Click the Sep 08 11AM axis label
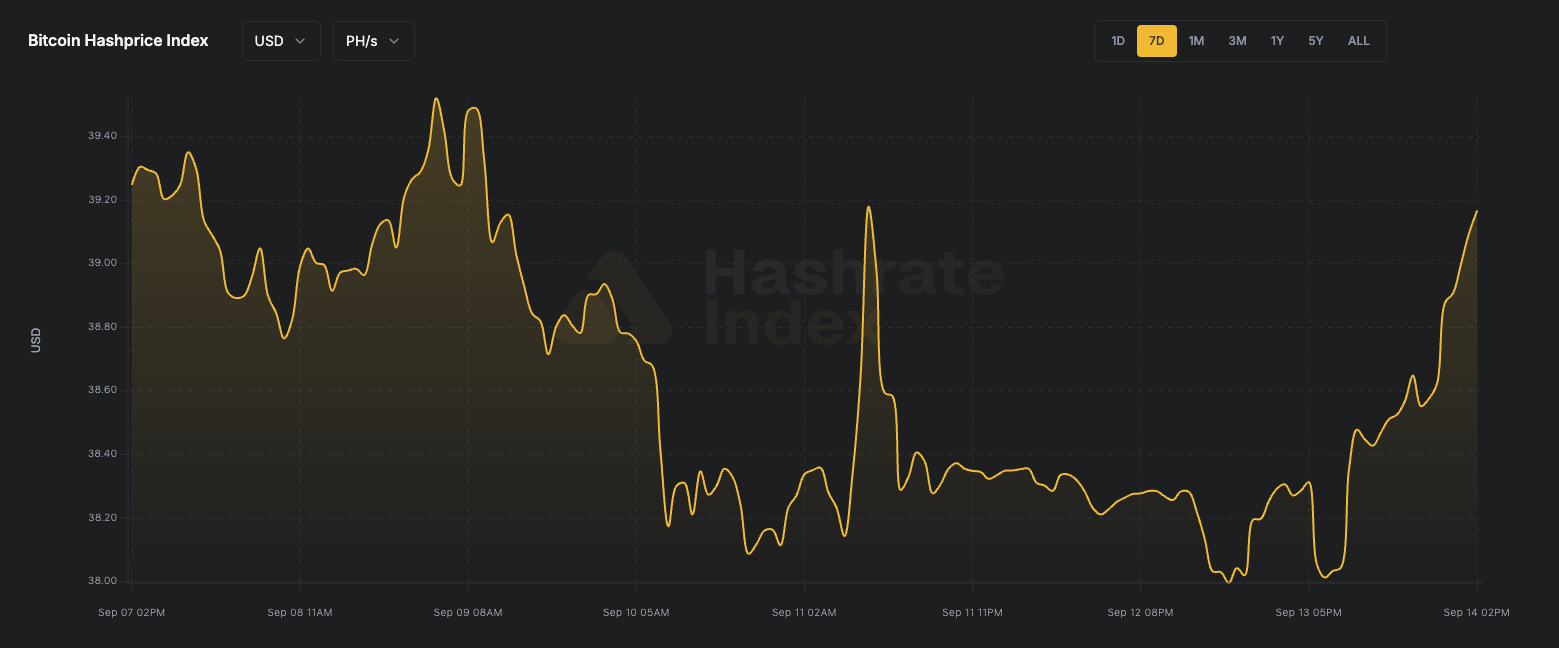1559x648 pixels. tap(300, 612)
